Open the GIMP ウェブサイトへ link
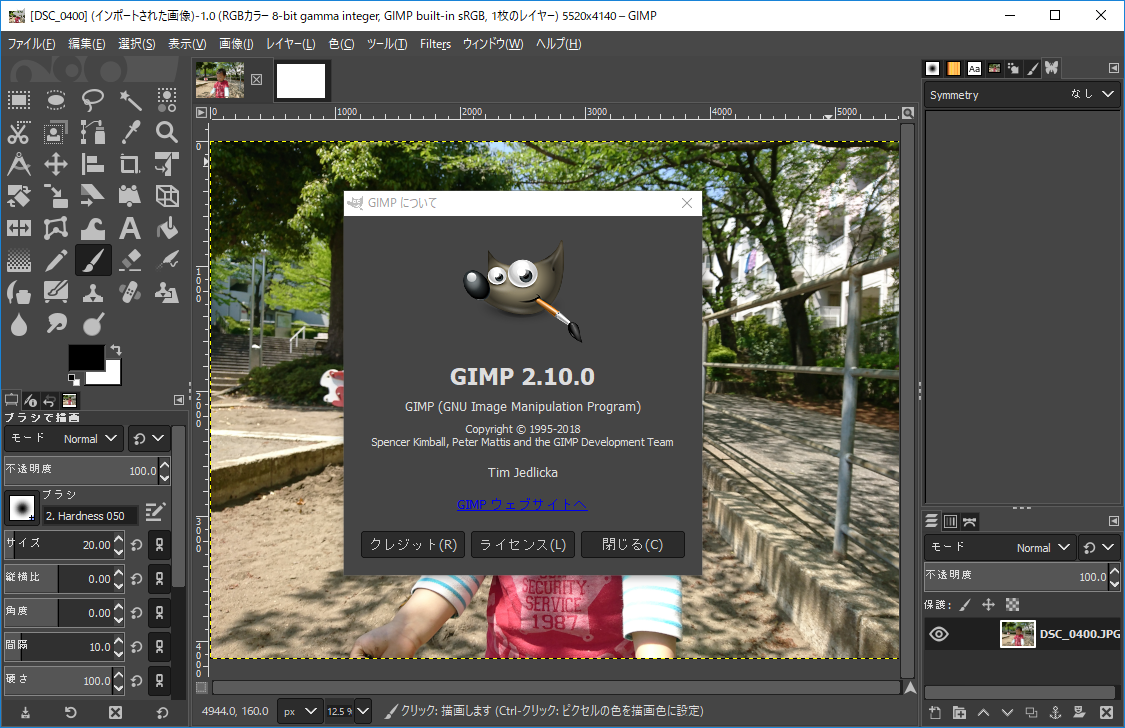The image size is (1125, 728). tap(522, 504)
